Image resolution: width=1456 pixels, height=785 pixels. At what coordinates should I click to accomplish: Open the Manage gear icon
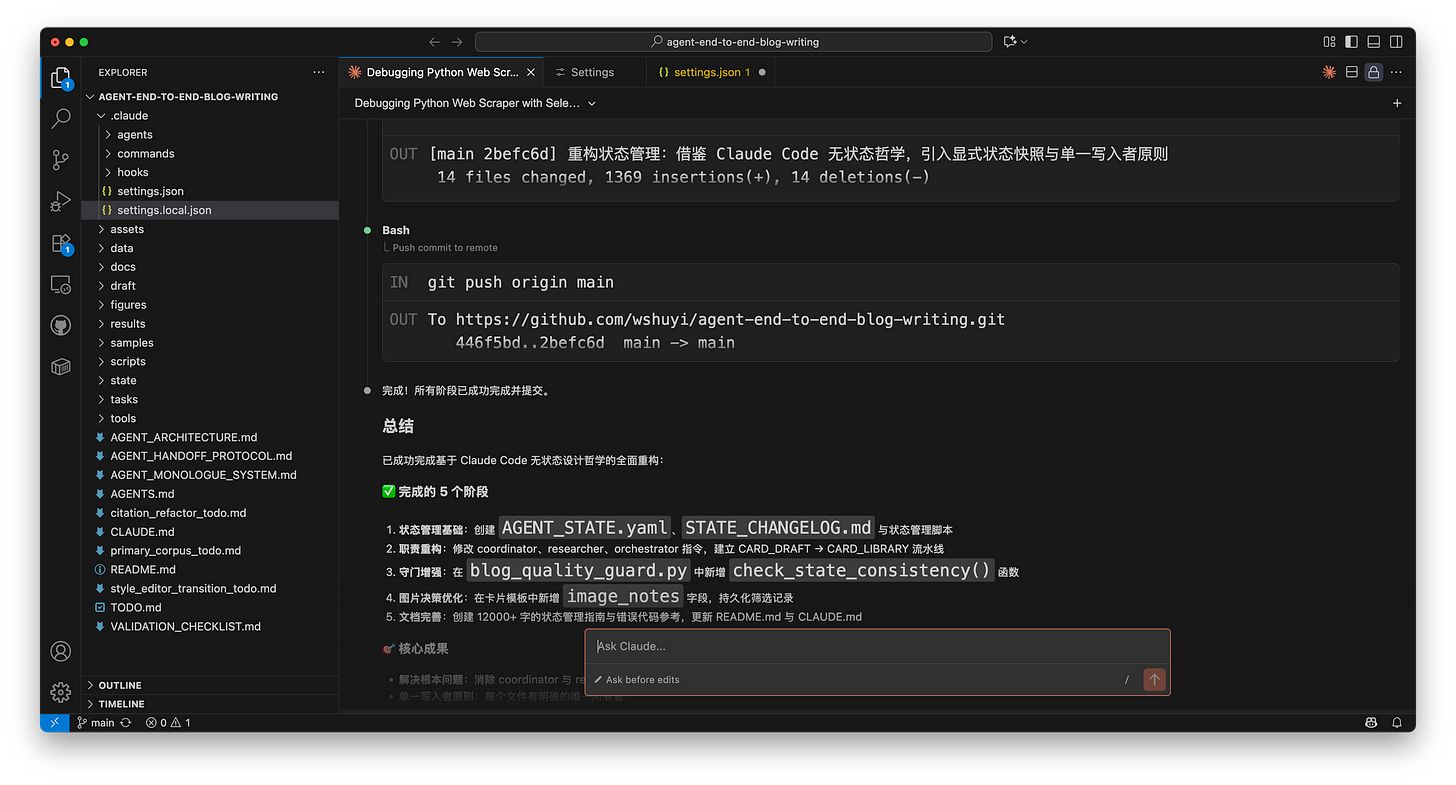coord(61,692)
